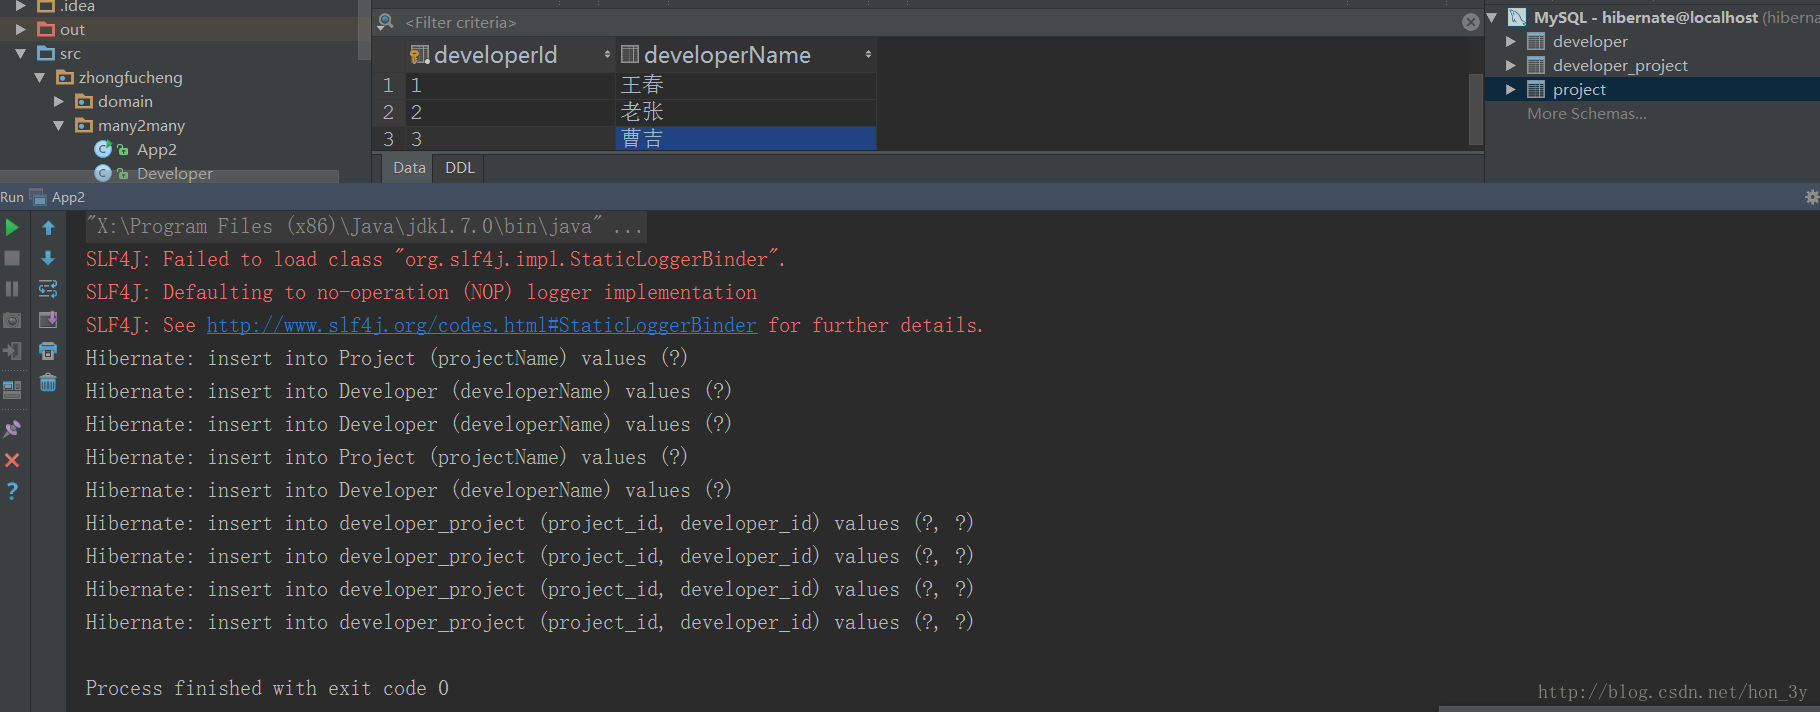Open Run panel settings gear icon
The height and width of the screenshot is (712, 1820).
pos(1811,198)
